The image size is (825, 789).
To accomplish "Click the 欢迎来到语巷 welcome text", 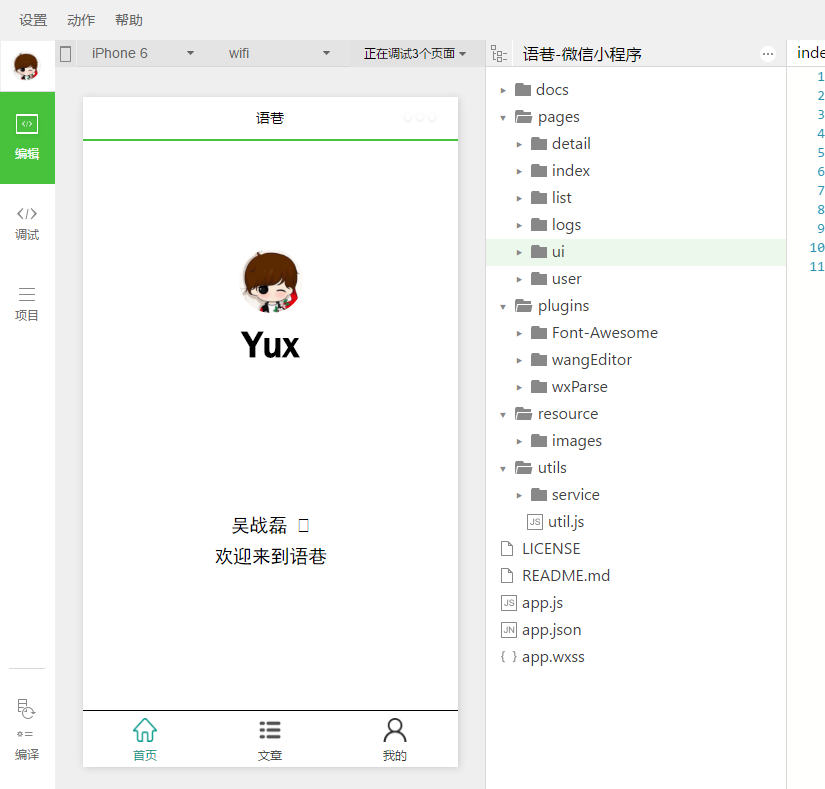I will [x=270, y=557].
